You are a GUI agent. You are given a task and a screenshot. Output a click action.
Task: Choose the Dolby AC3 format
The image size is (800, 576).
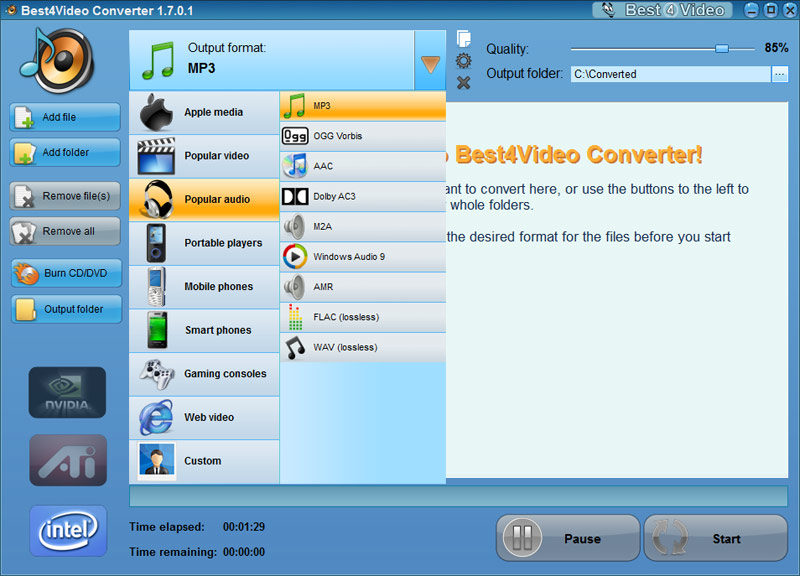point(363,196)
